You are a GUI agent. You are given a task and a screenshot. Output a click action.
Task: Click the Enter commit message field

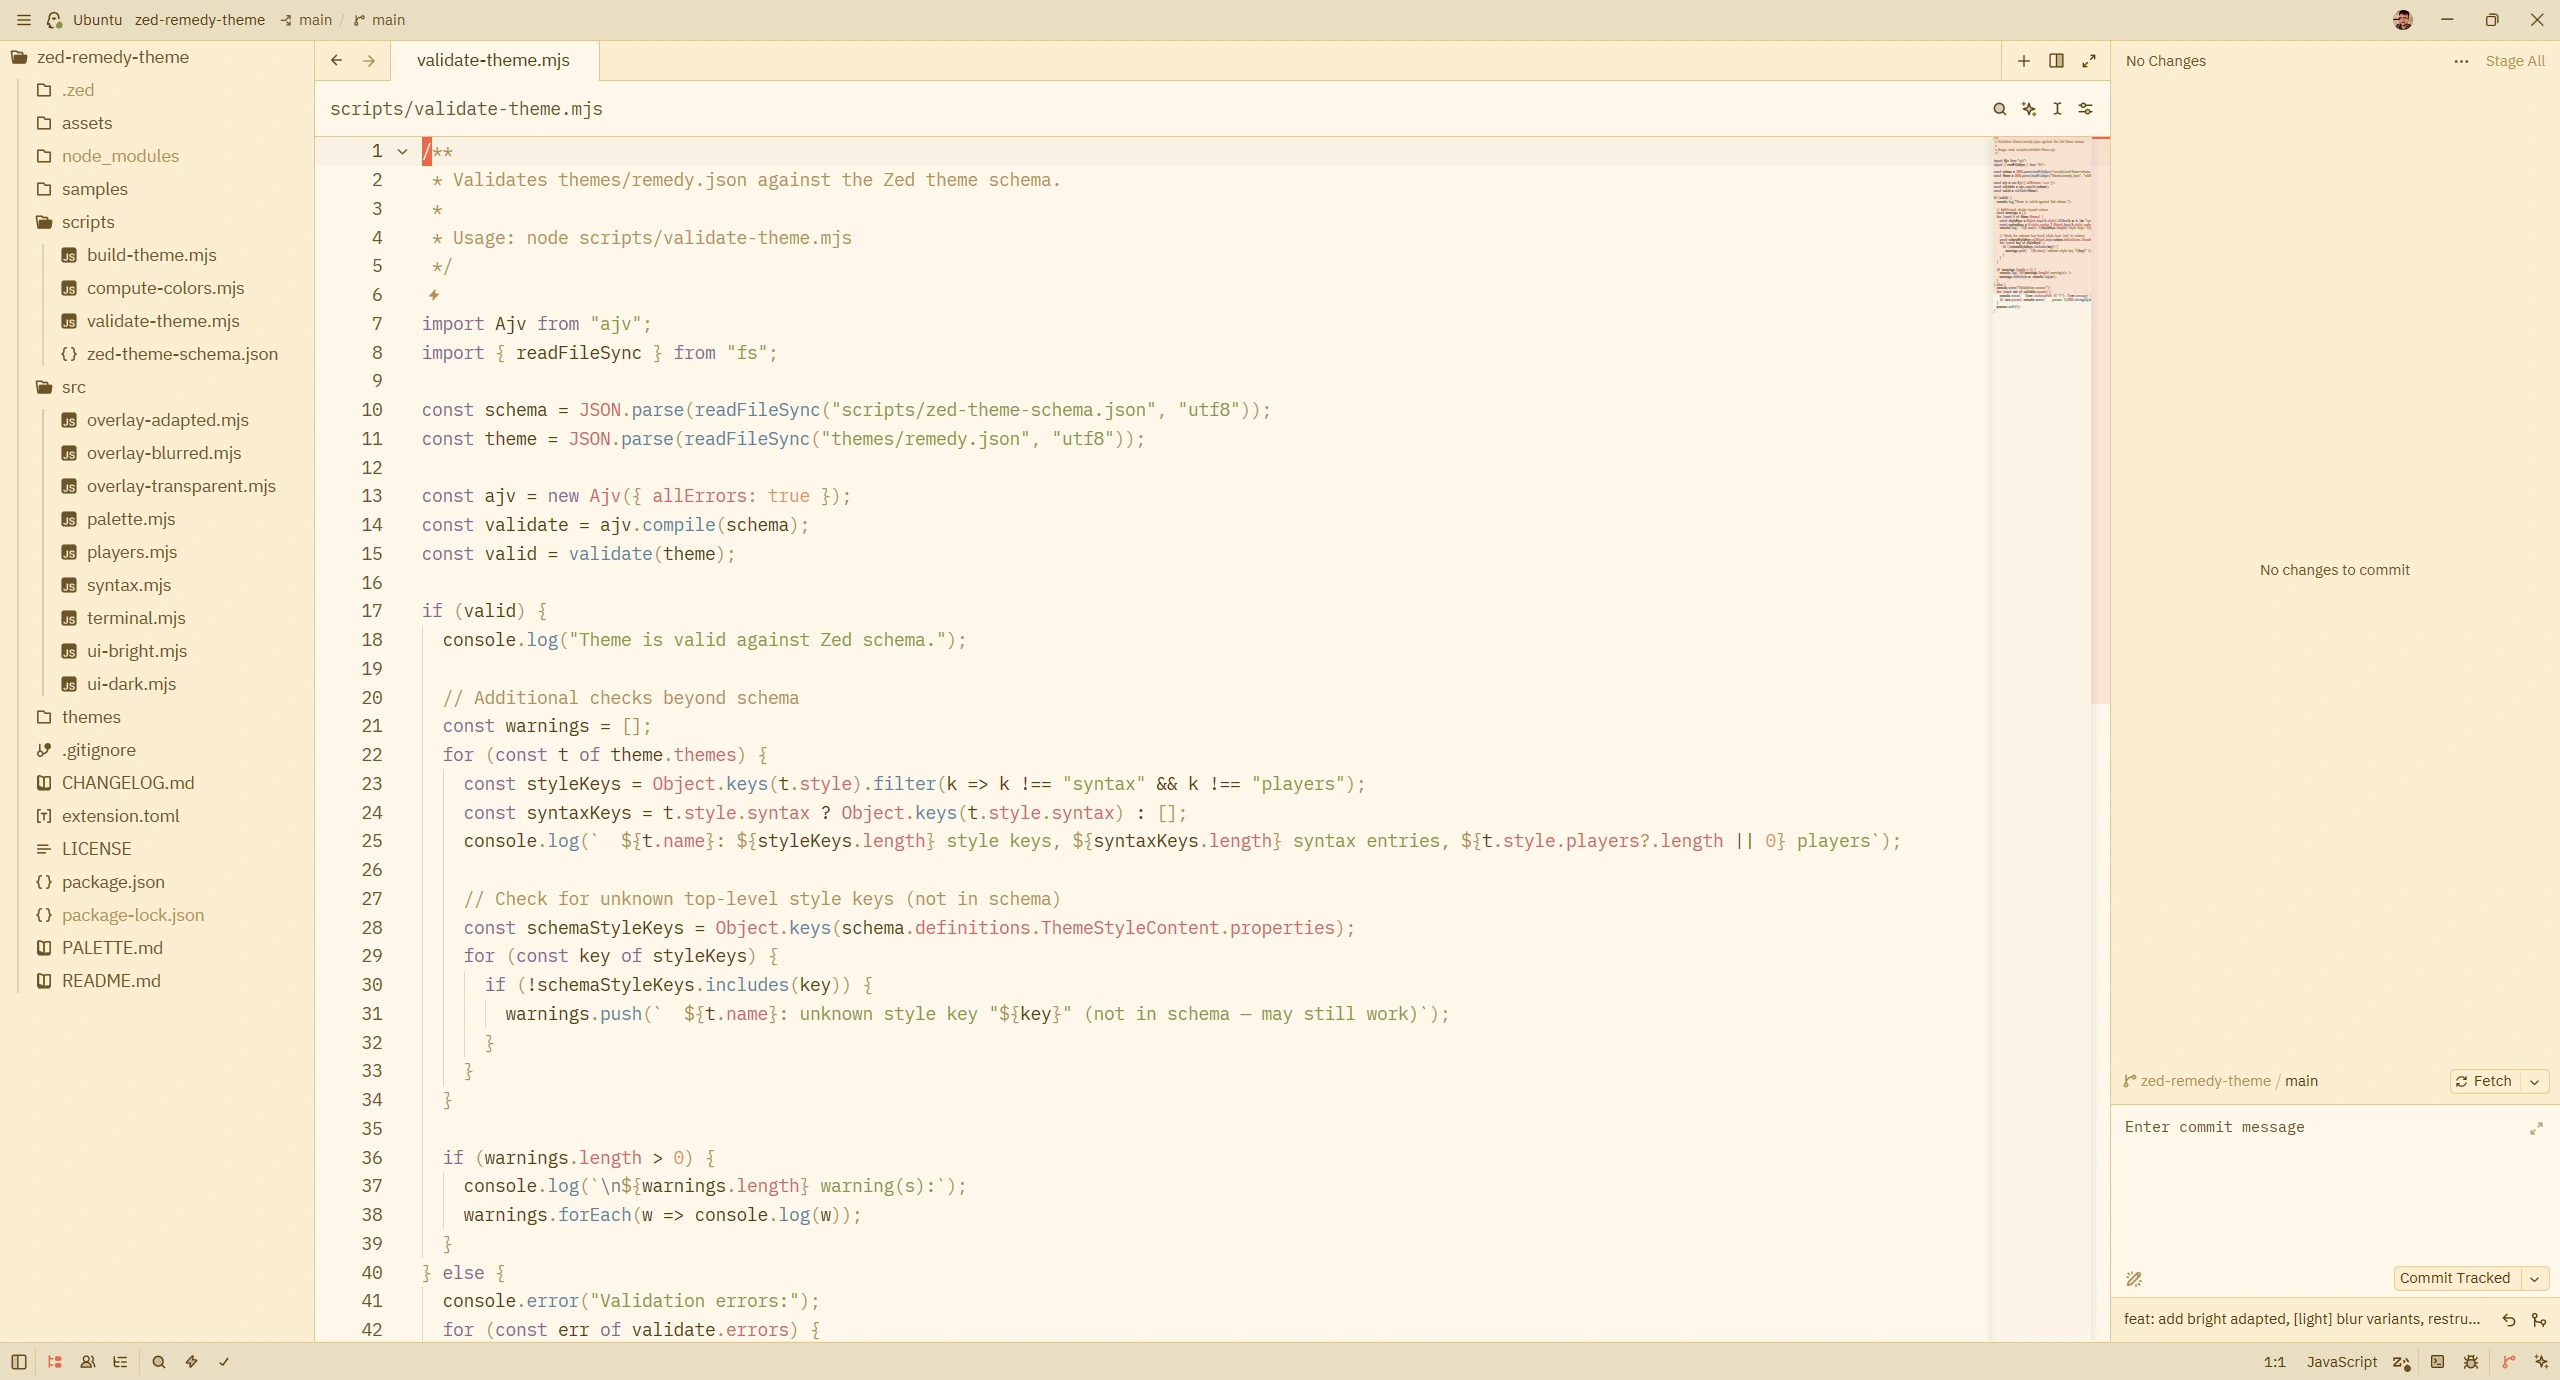(2334, 1185)
